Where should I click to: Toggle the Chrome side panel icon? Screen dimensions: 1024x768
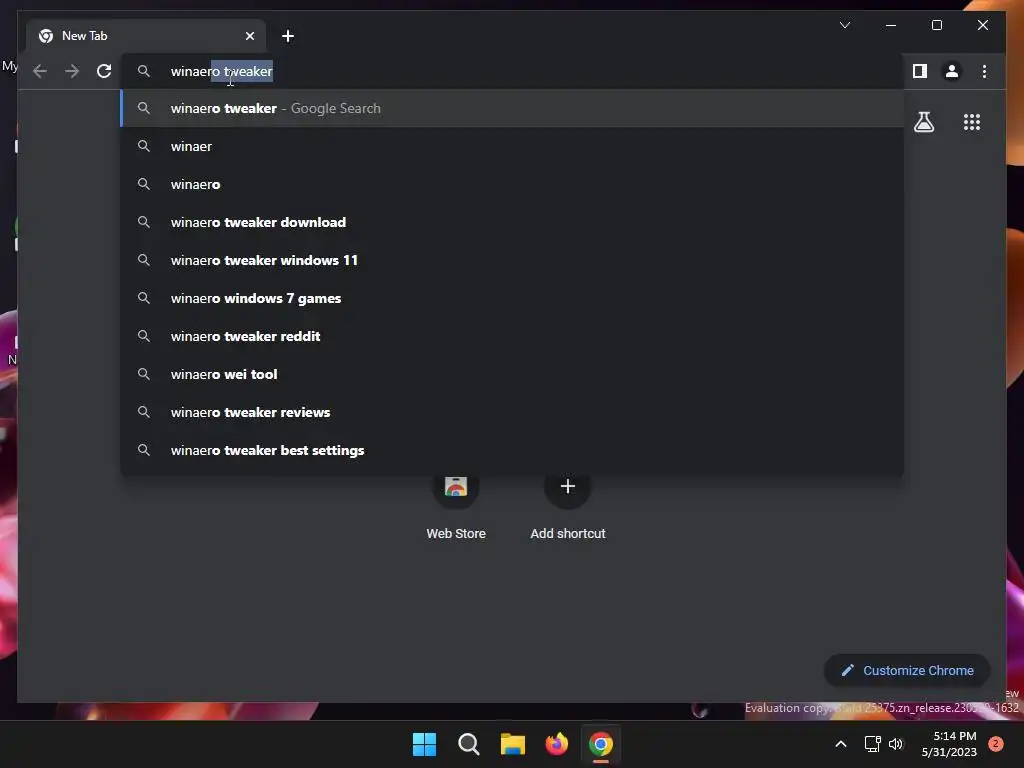click(920, 71)
